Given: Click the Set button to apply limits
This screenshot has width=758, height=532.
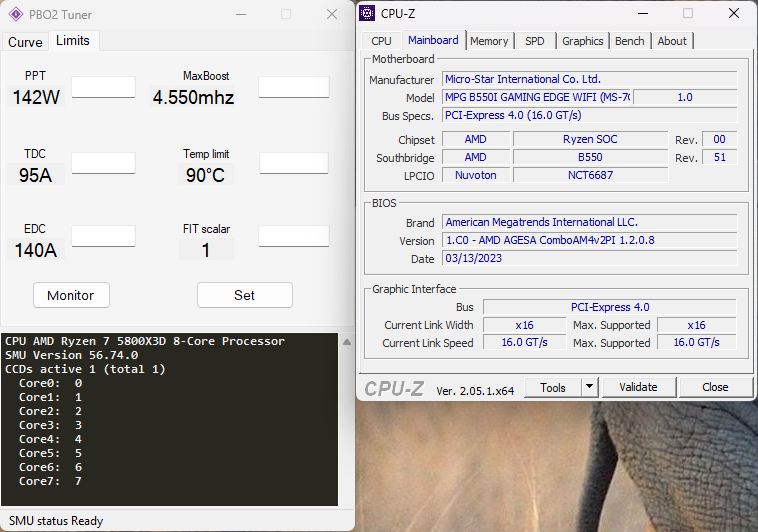Looking at the screenshot, I should pyautogui.click(x=245, y=295).
